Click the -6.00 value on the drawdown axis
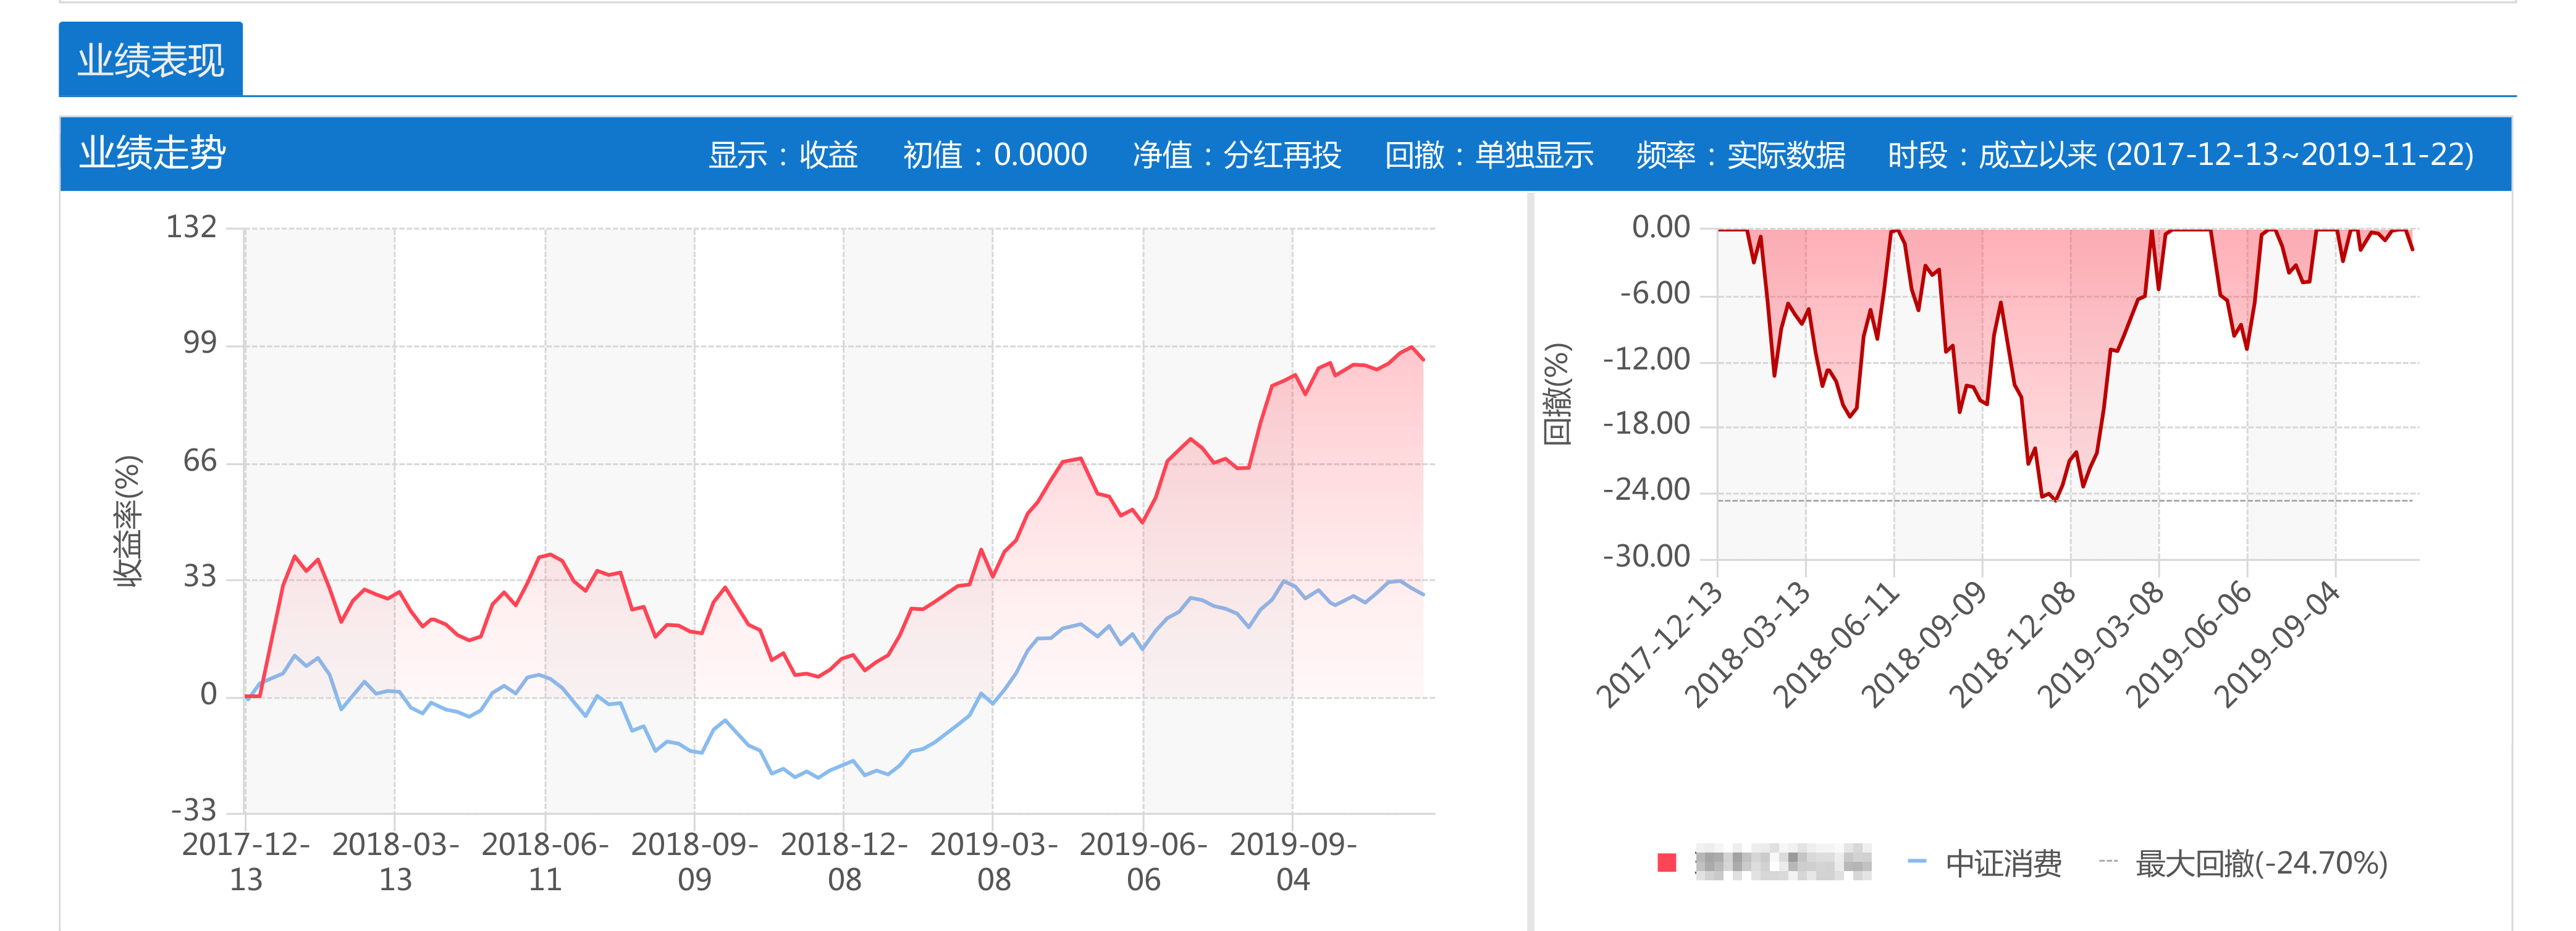2576x931 pixels. click(1655, 294)
